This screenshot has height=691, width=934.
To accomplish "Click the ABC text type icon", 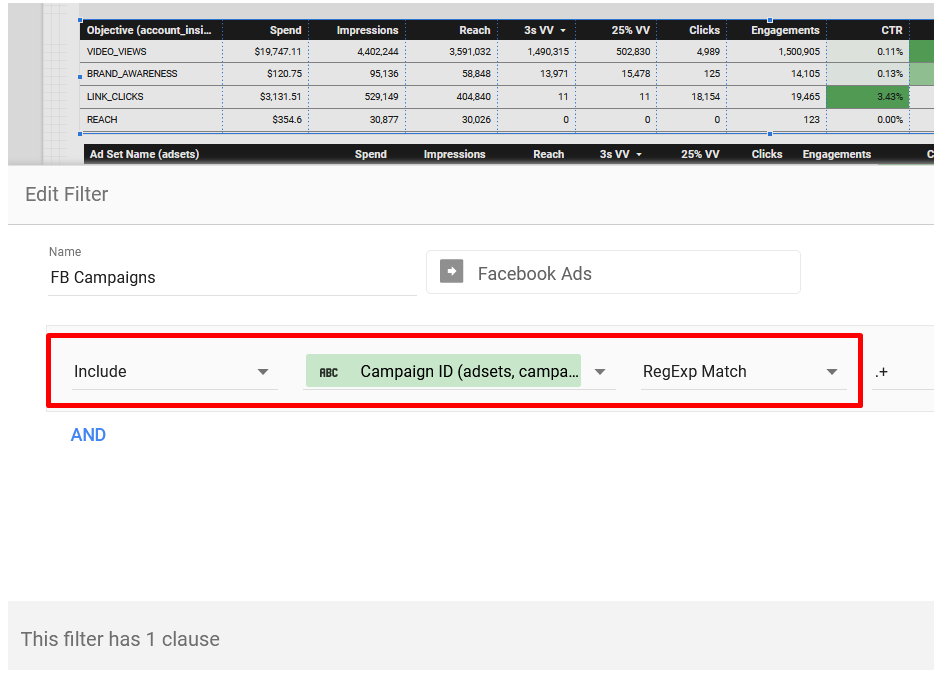I will click(328, 372).
